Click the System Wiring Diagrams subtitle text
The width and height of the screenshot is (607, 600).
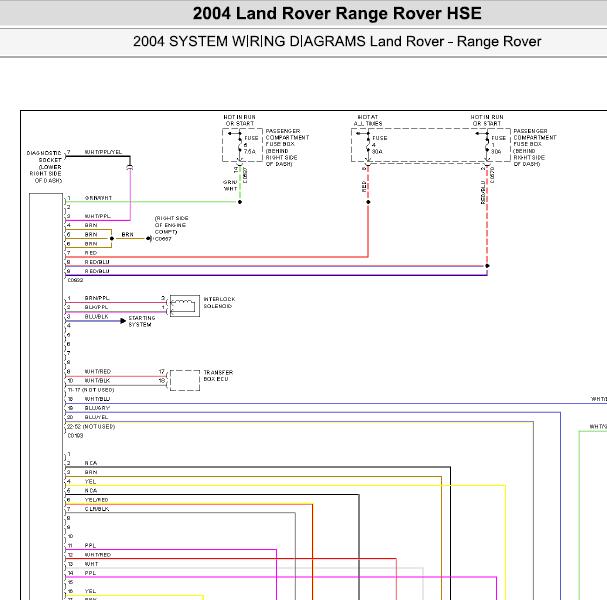point(337,41)
